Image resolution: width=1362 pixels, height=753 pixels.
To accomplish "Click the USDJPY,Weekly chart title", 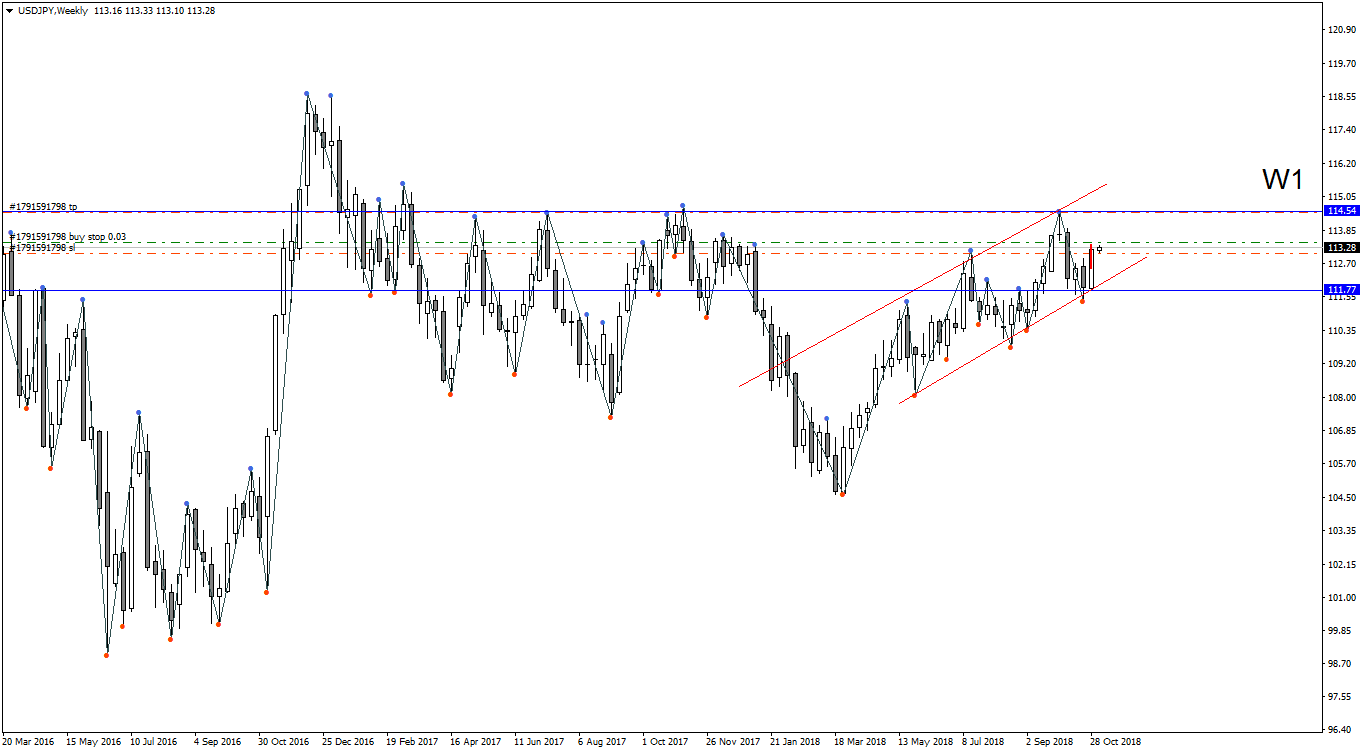I will tap(53, 10).
